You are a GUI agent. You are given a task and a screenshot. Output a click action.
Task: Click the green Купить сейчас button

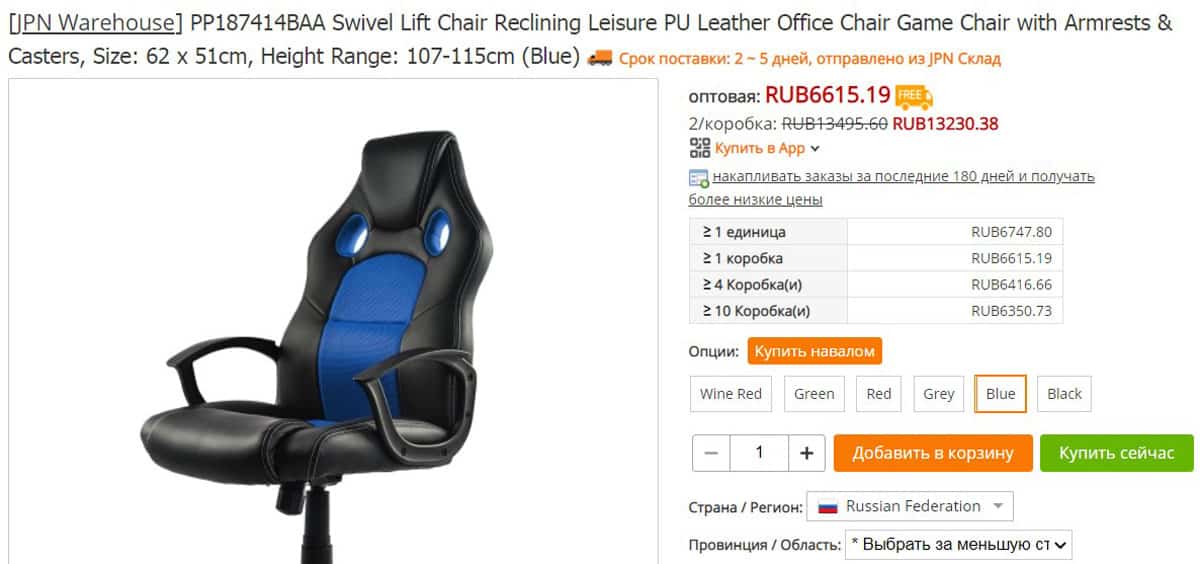point(1117,453)
